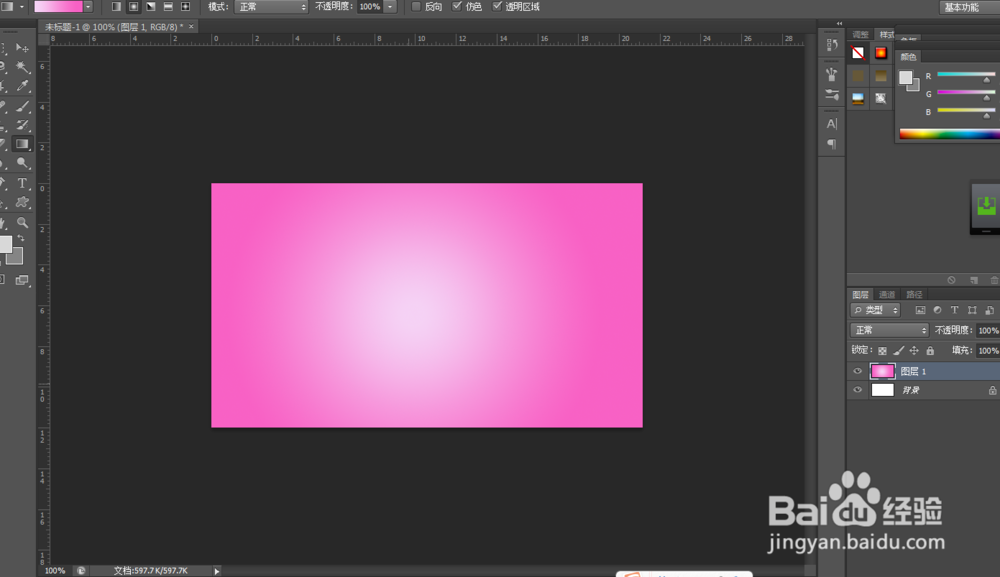Toggle lock transparent pixels
Viewport: 1000px width, 577px height.
click(882, 351)
